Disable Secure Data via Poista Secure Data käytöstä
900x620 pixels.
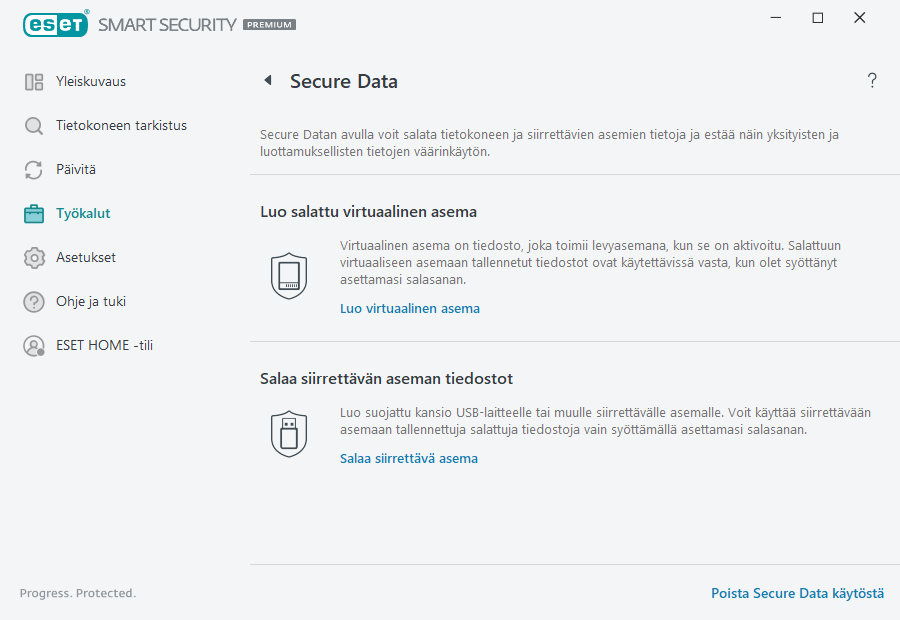pos(797,593)
